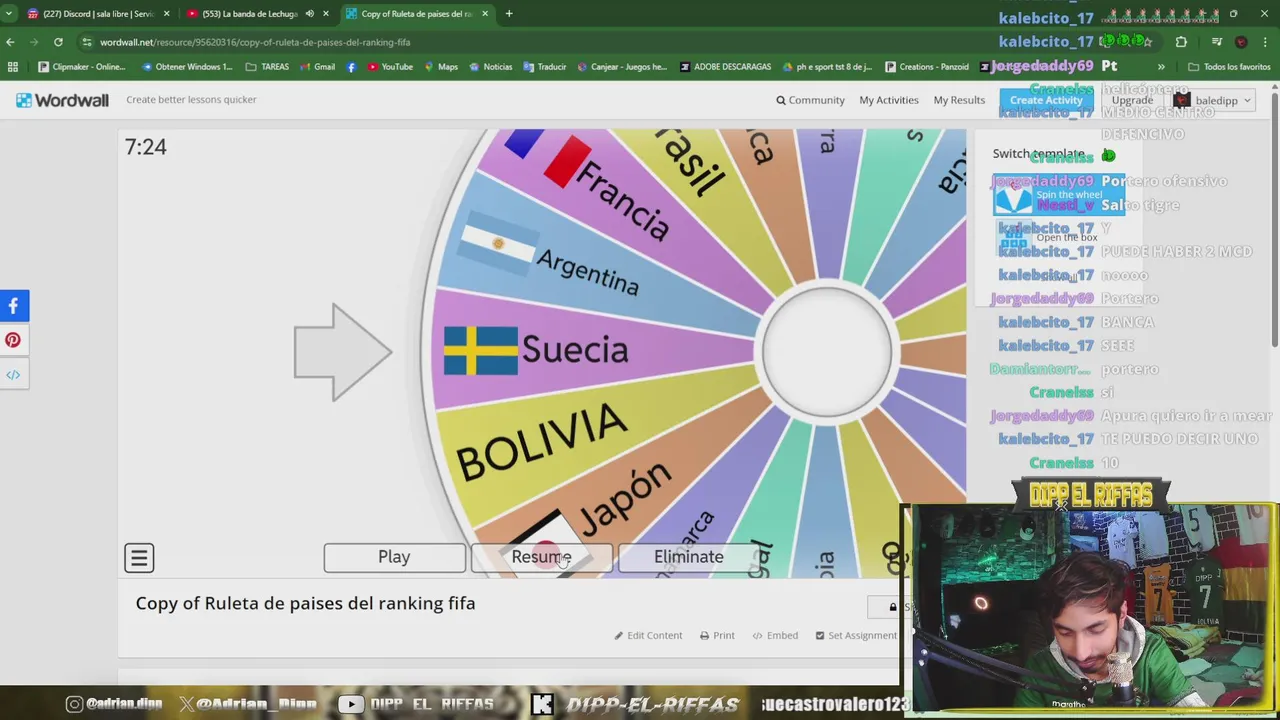Open baledipp account dropdown

[1212, 100]
